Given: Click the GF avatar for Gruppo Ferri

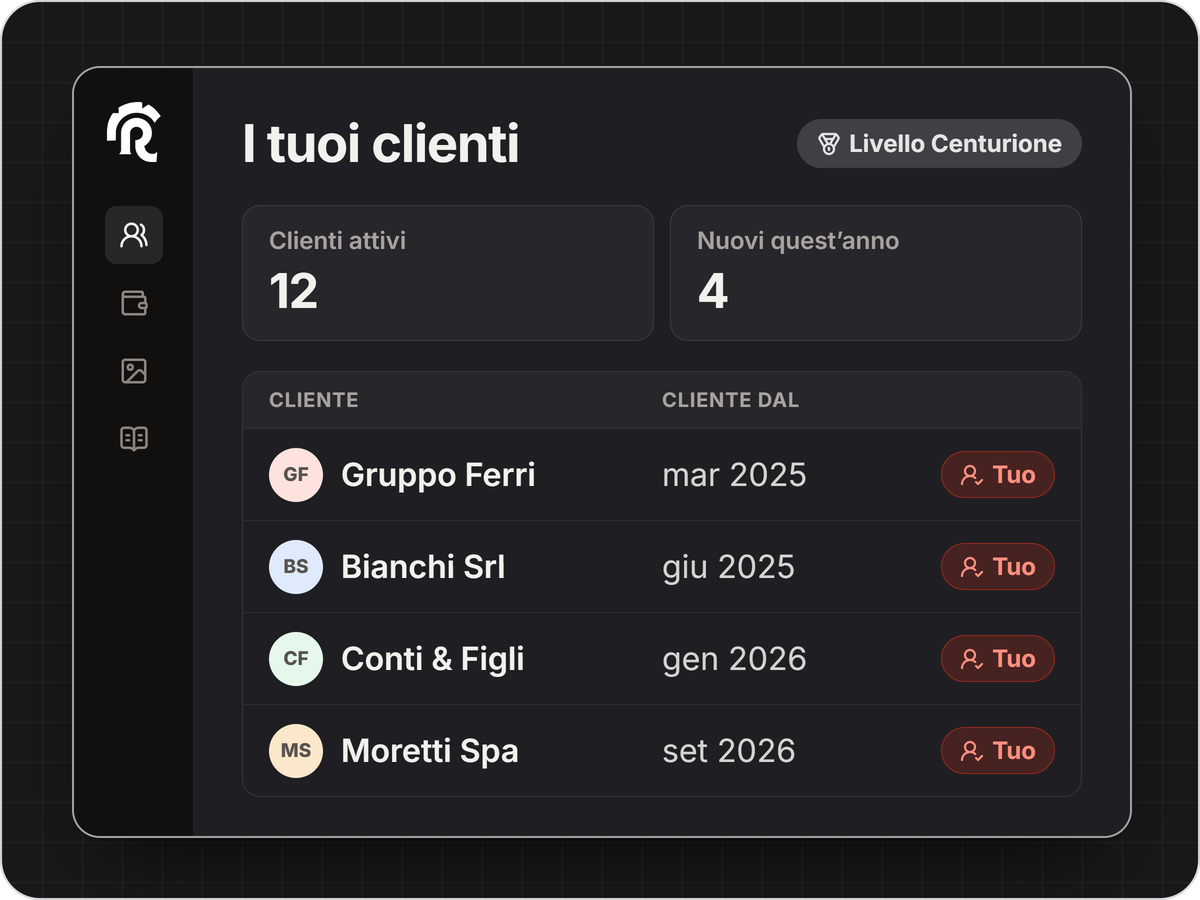Looking at the screenshot, I should [x=296, y=475].
